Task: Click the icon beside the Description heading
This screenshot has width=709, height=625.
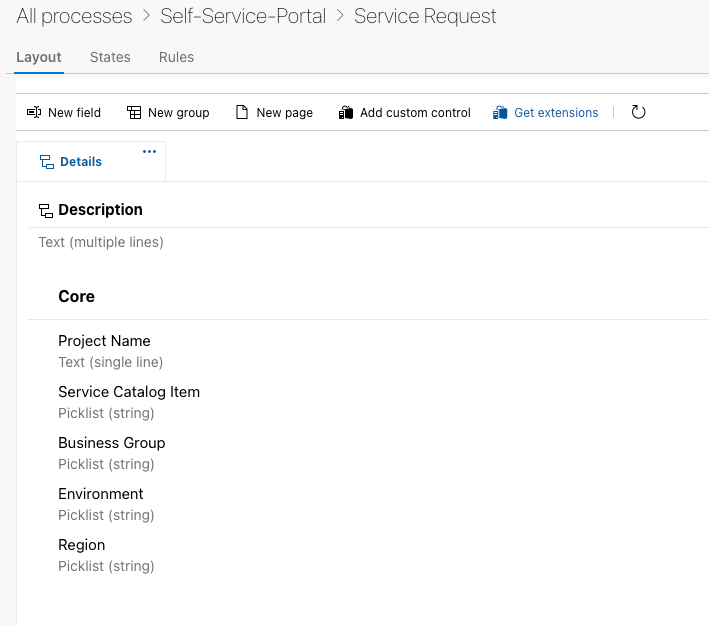Action: [x=46, y=210]
